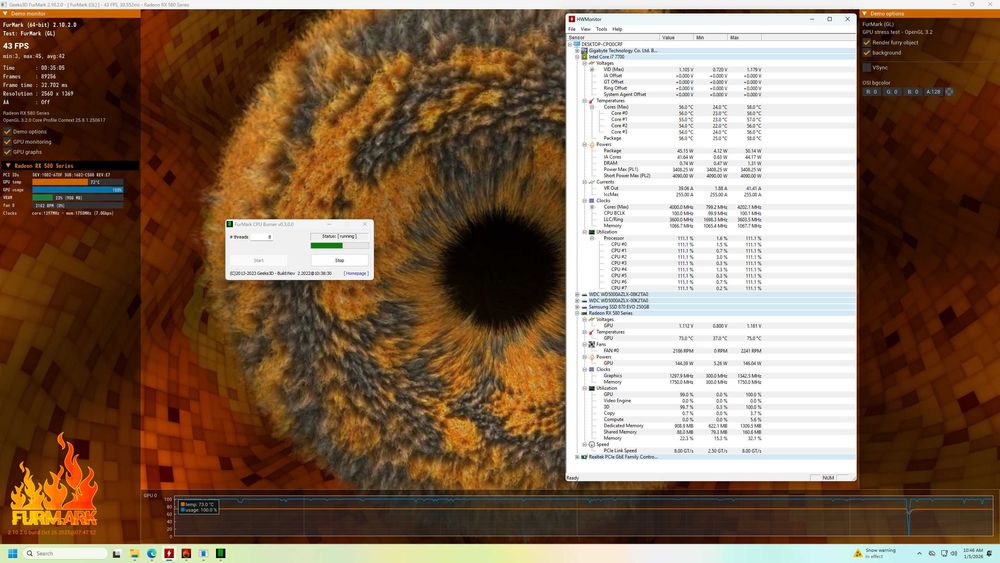Click the green CPU Burner progress bar

click(x=339, y=245)
